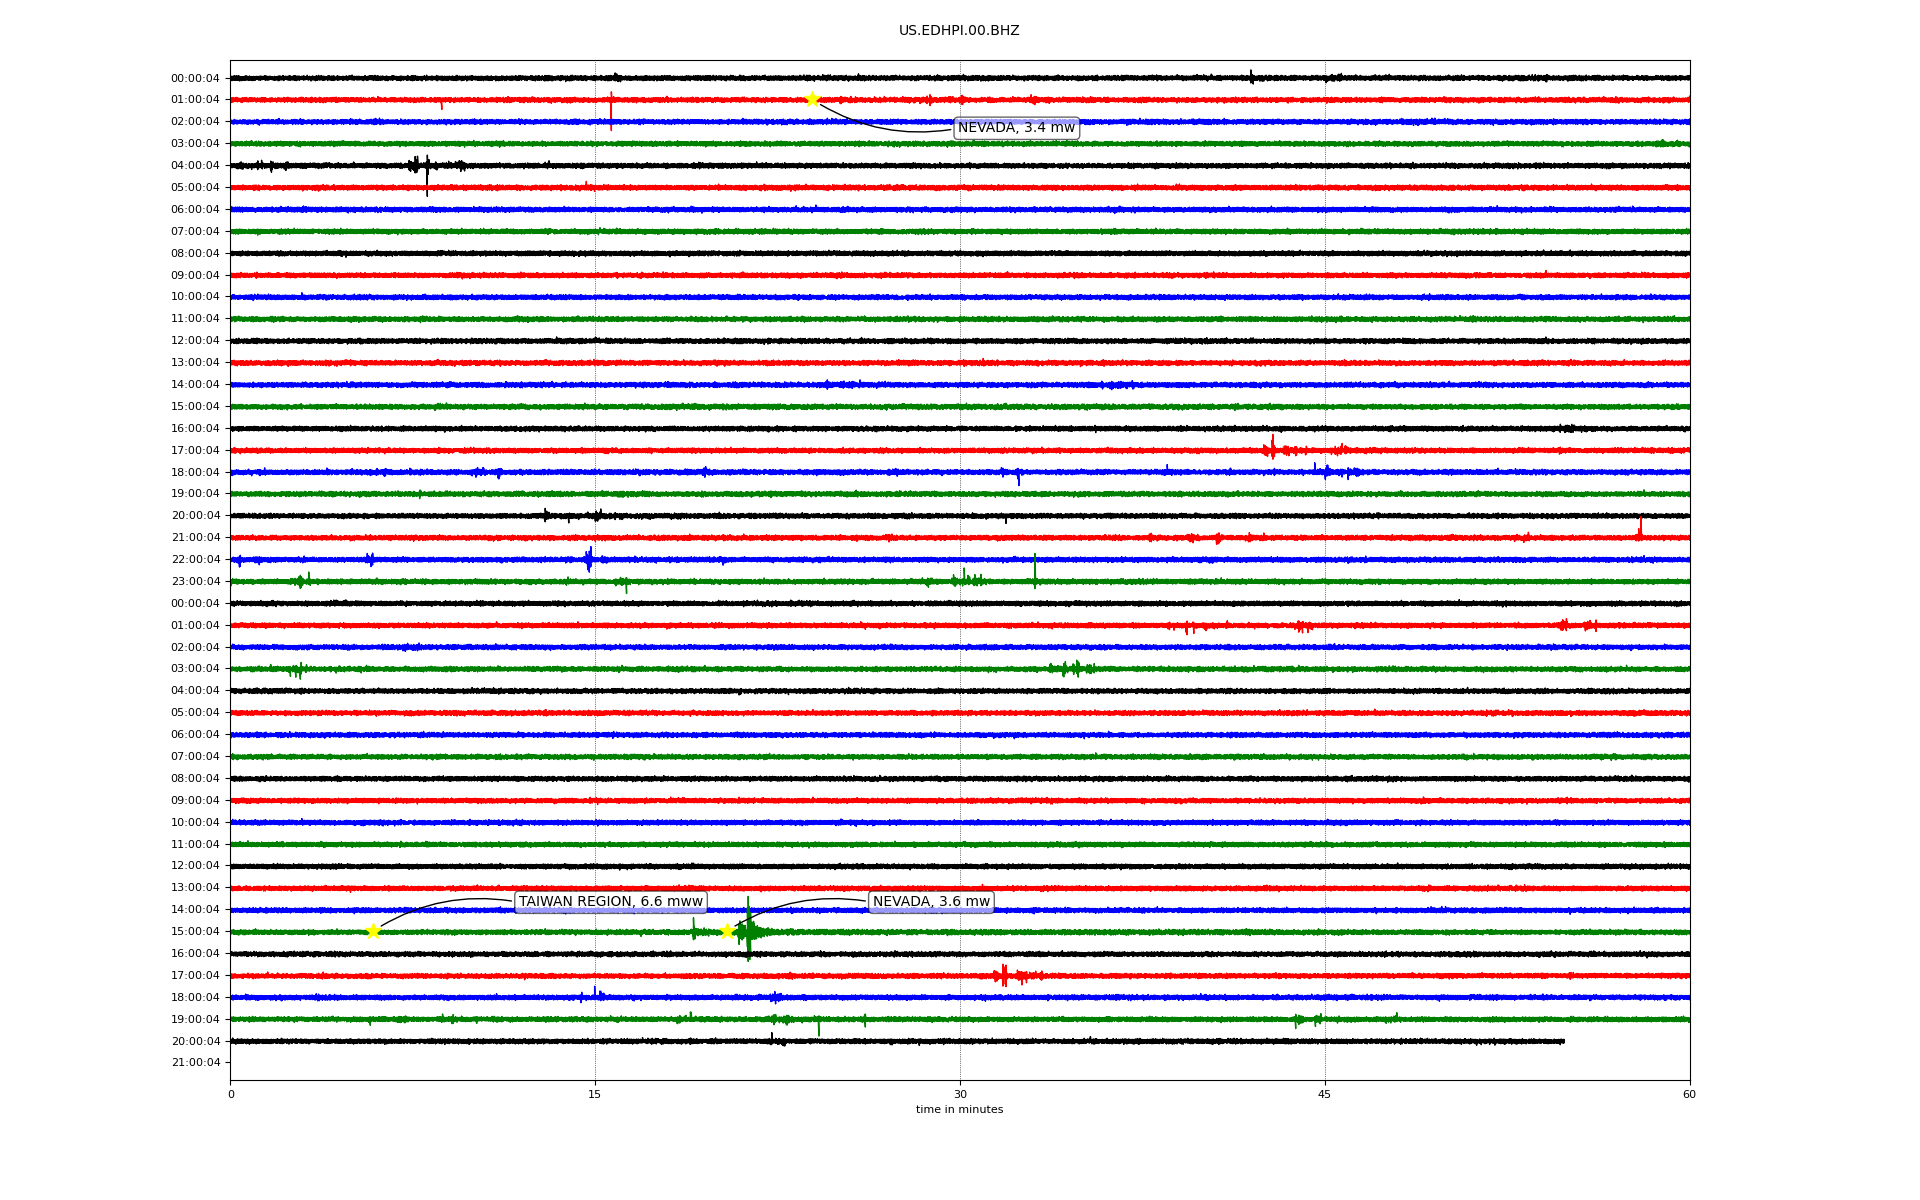Click the yellow star below the Nevada 3.6 label
Viewport: 1920px width, 1200px height.
(x=727, y=931)
